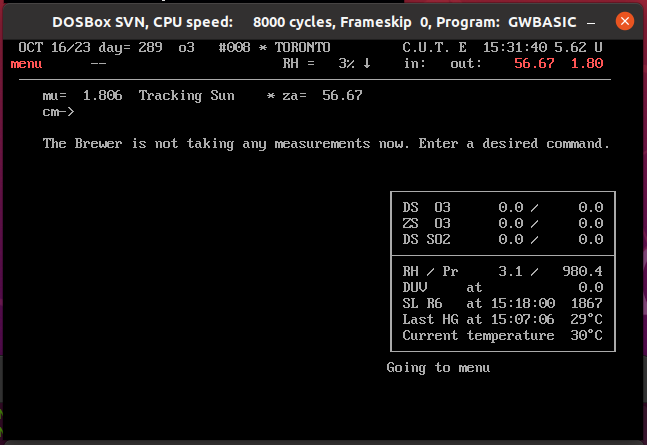Click the ZS O3 row in the data box

tap(502, 223)
